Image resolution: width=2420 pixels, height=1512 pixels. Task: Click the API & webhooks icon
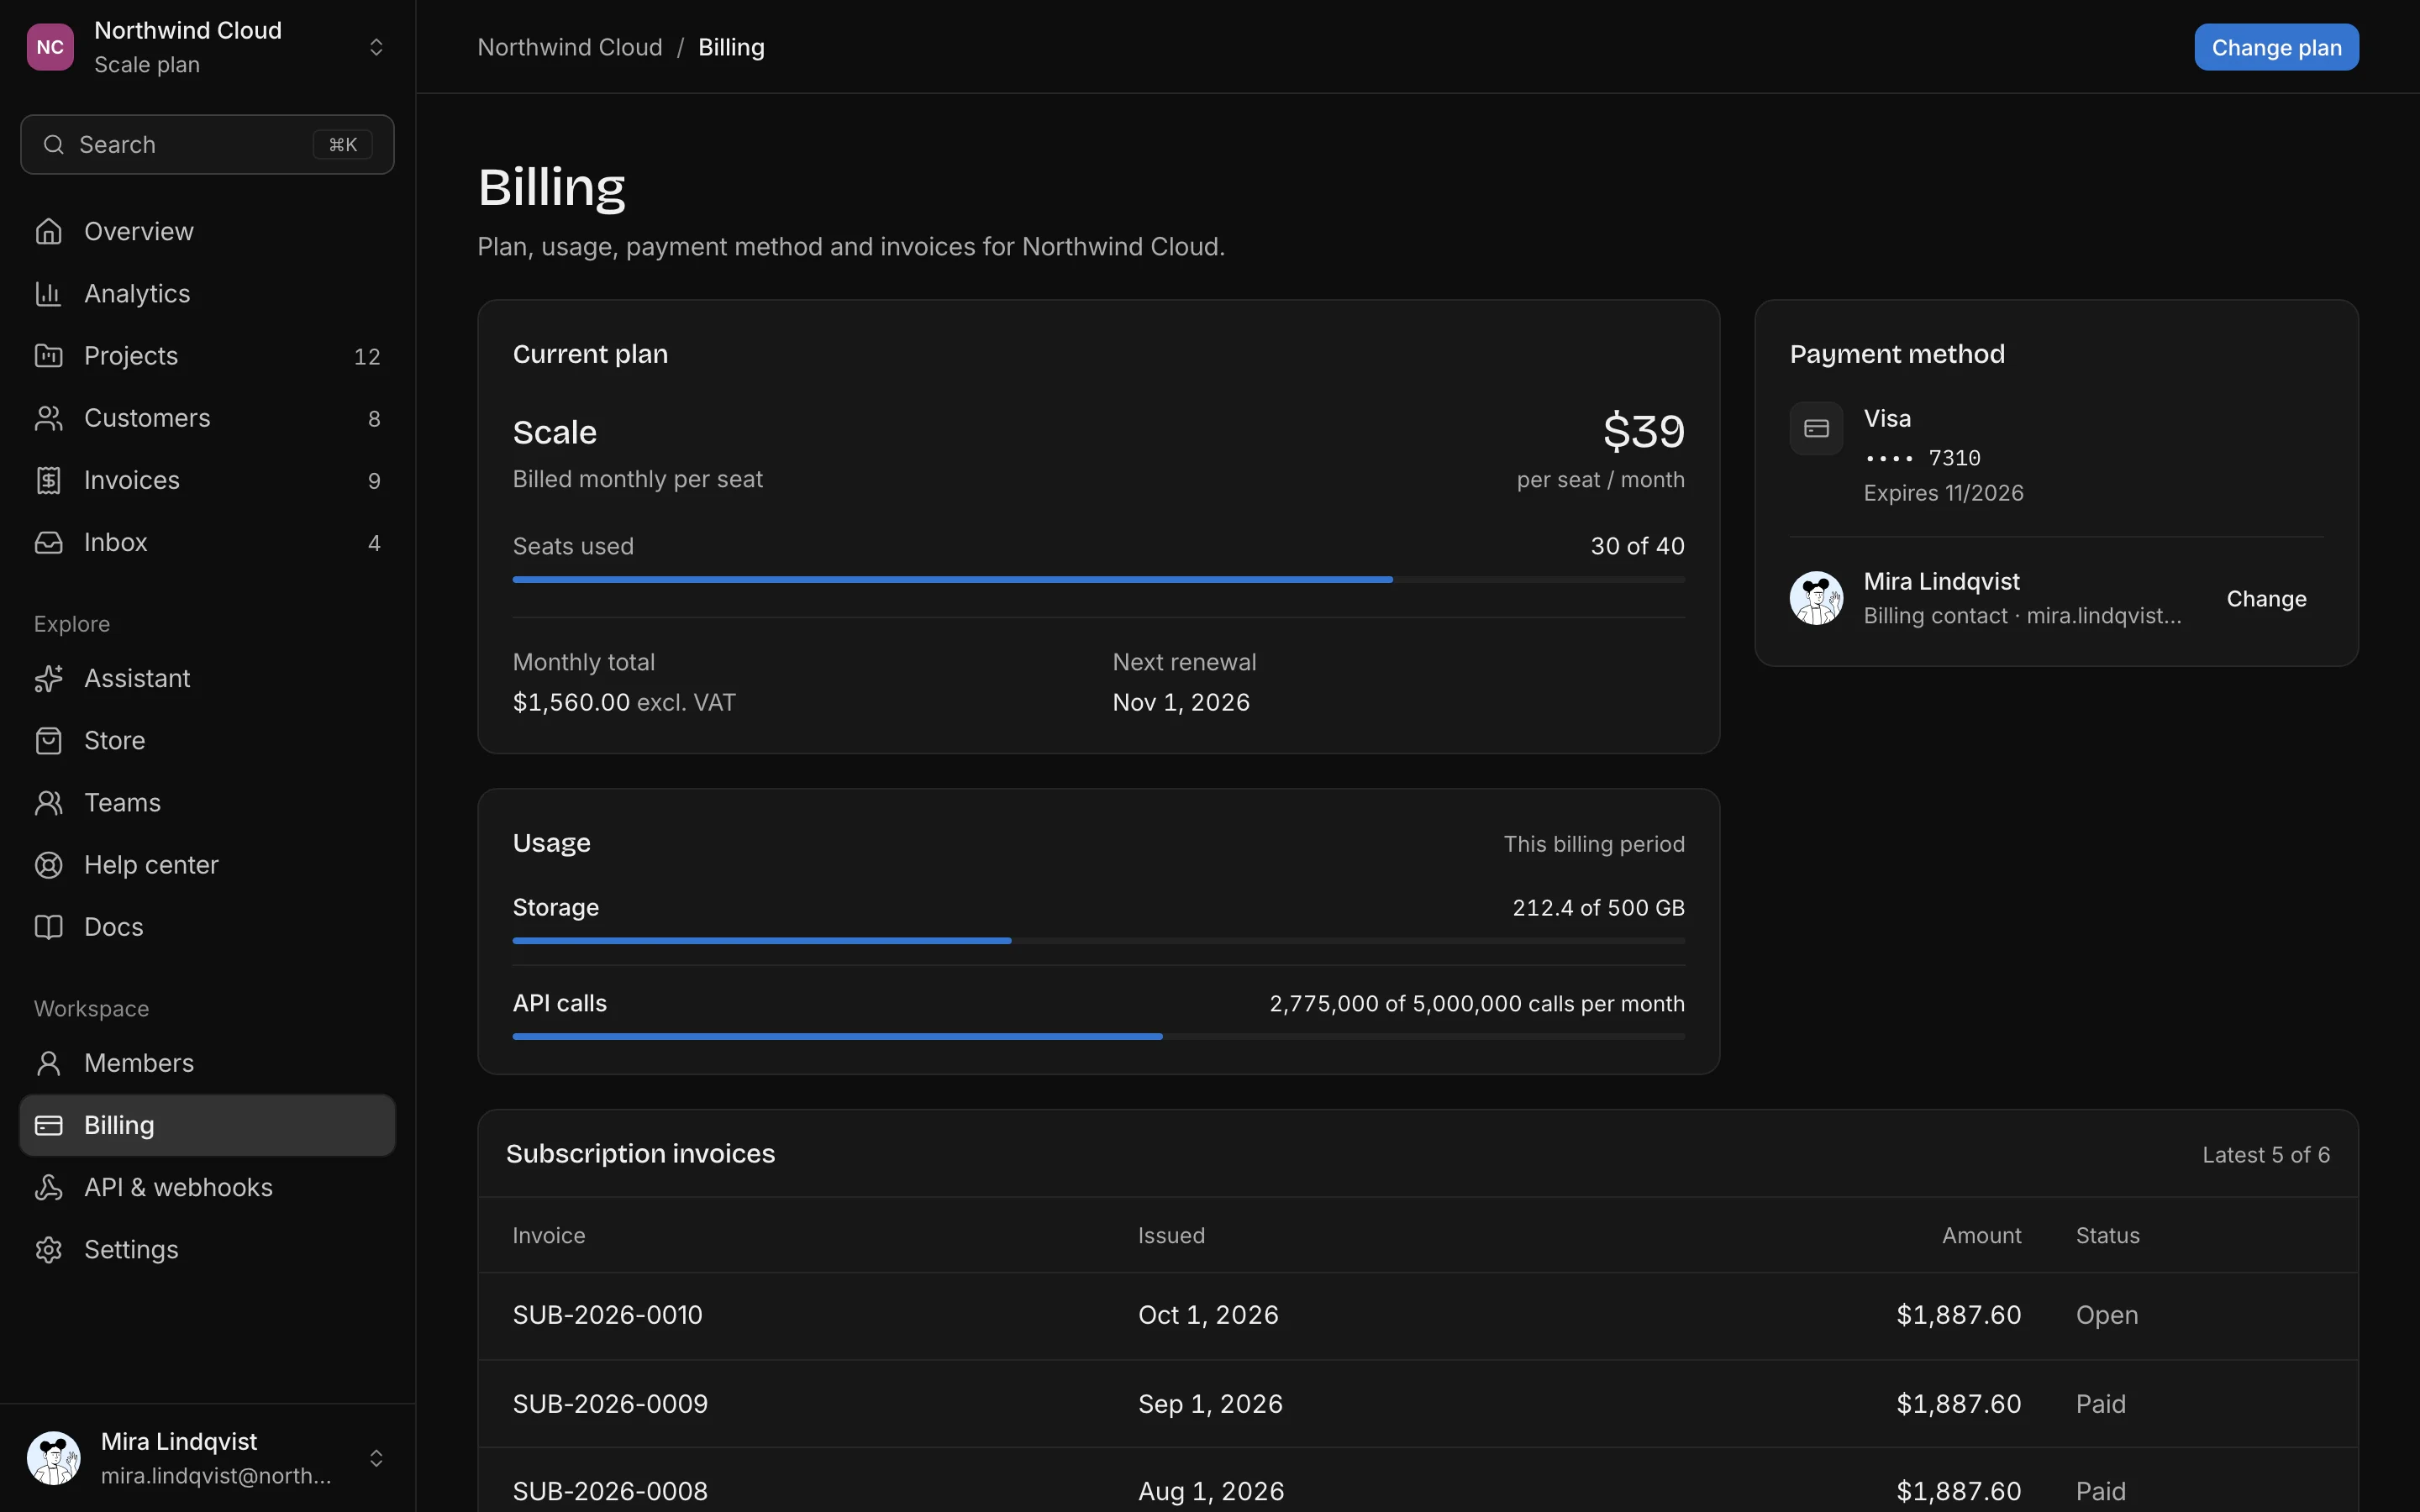tap(48, 1187)
